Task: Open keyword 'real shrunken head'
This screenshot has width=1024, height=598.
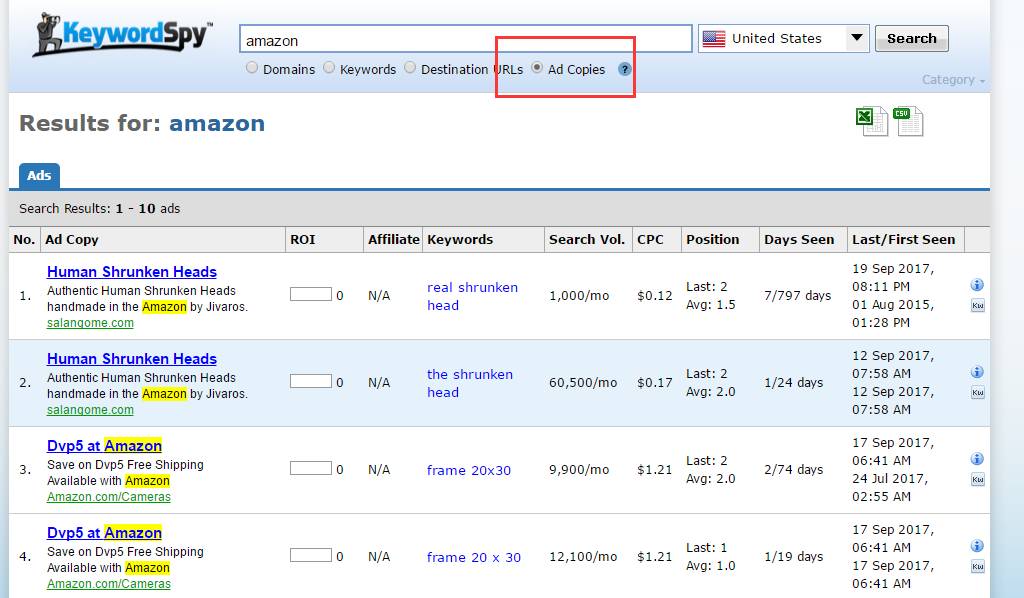Action: [x=473, y=296]
